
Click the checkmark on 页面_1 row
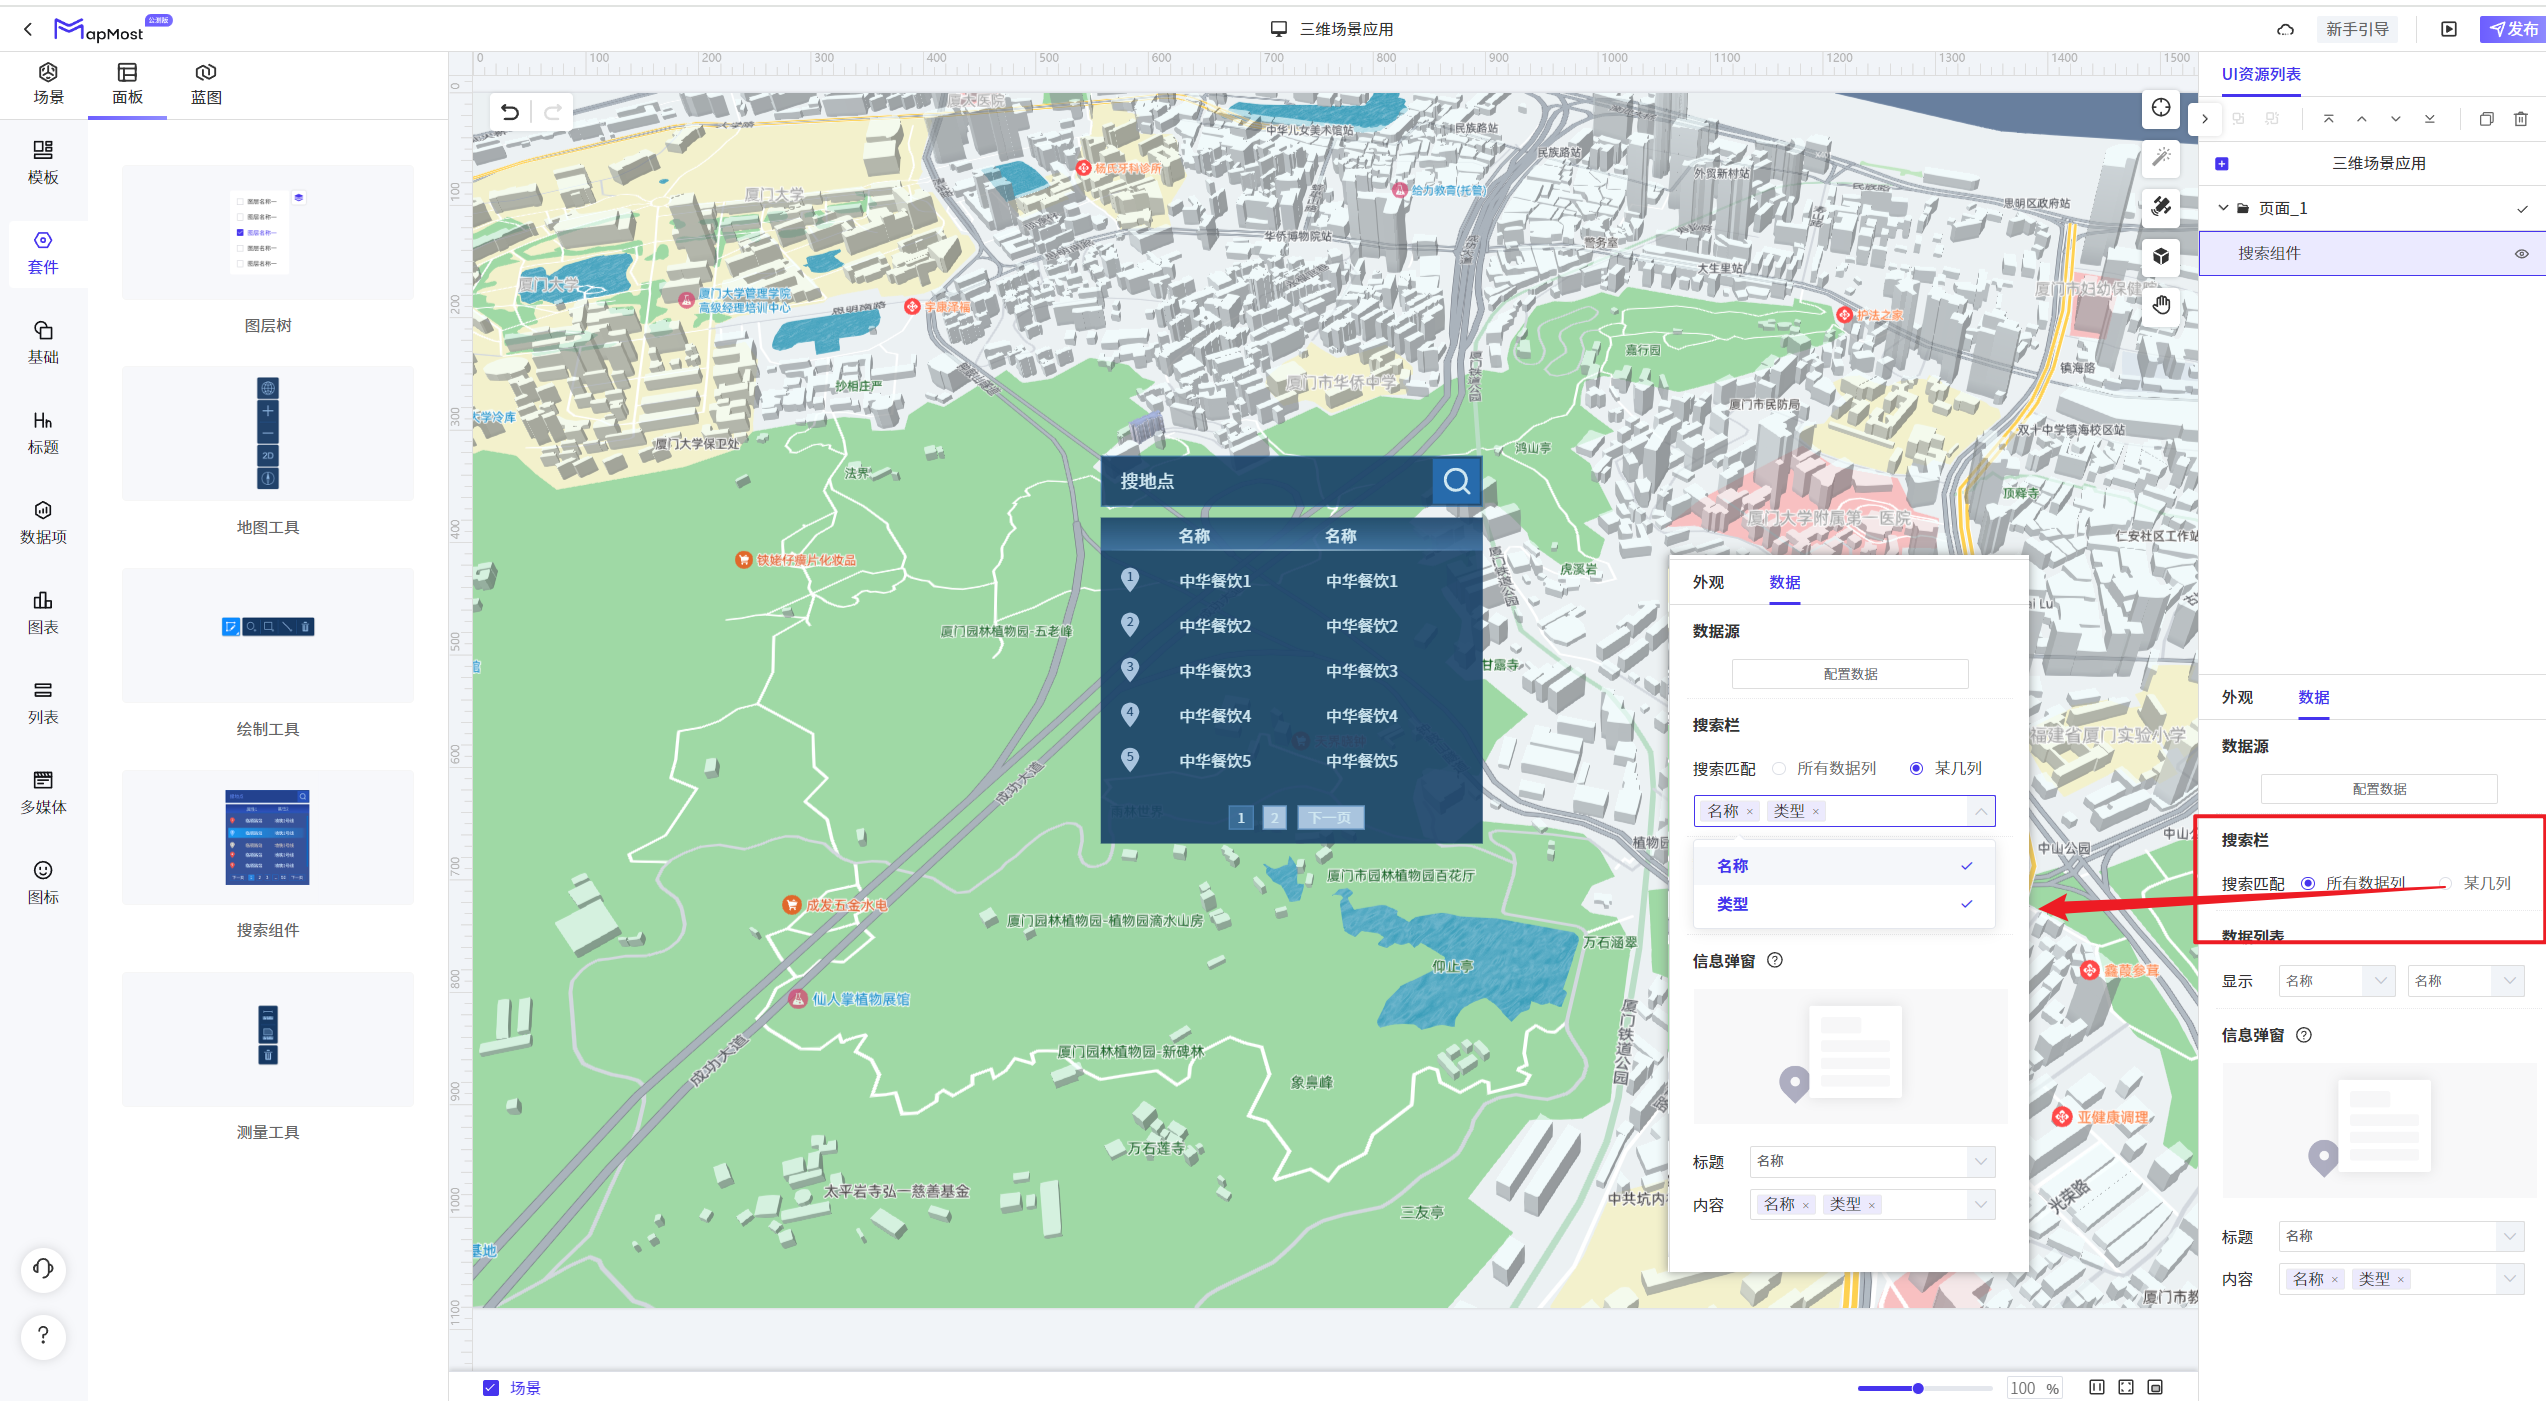click(x=2522, y=209)
